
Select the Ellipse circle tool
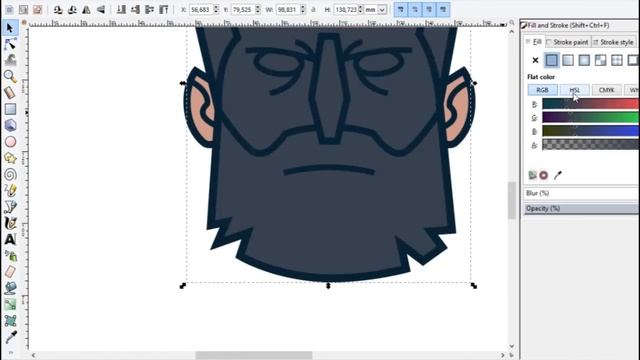(x=10, y=142)
